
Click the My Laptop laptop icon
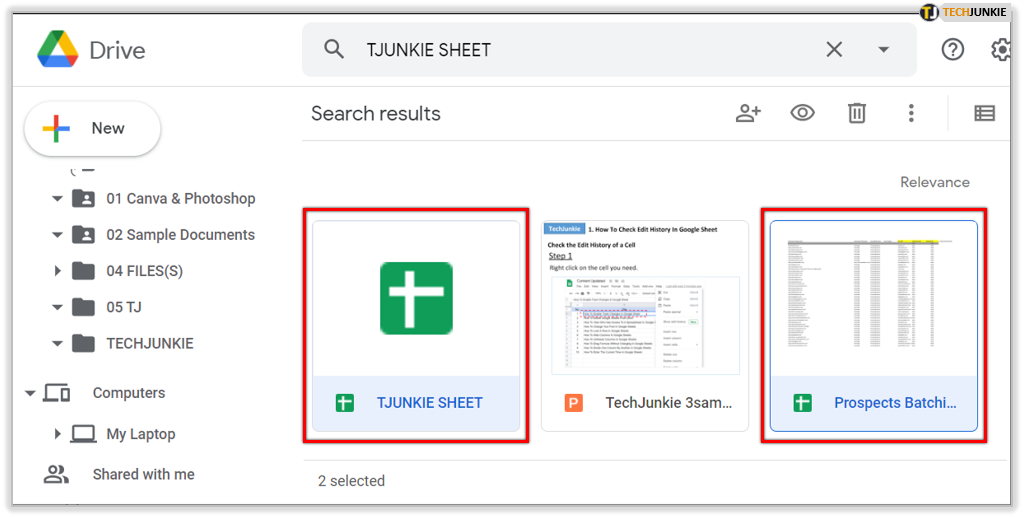coord(84,434)
